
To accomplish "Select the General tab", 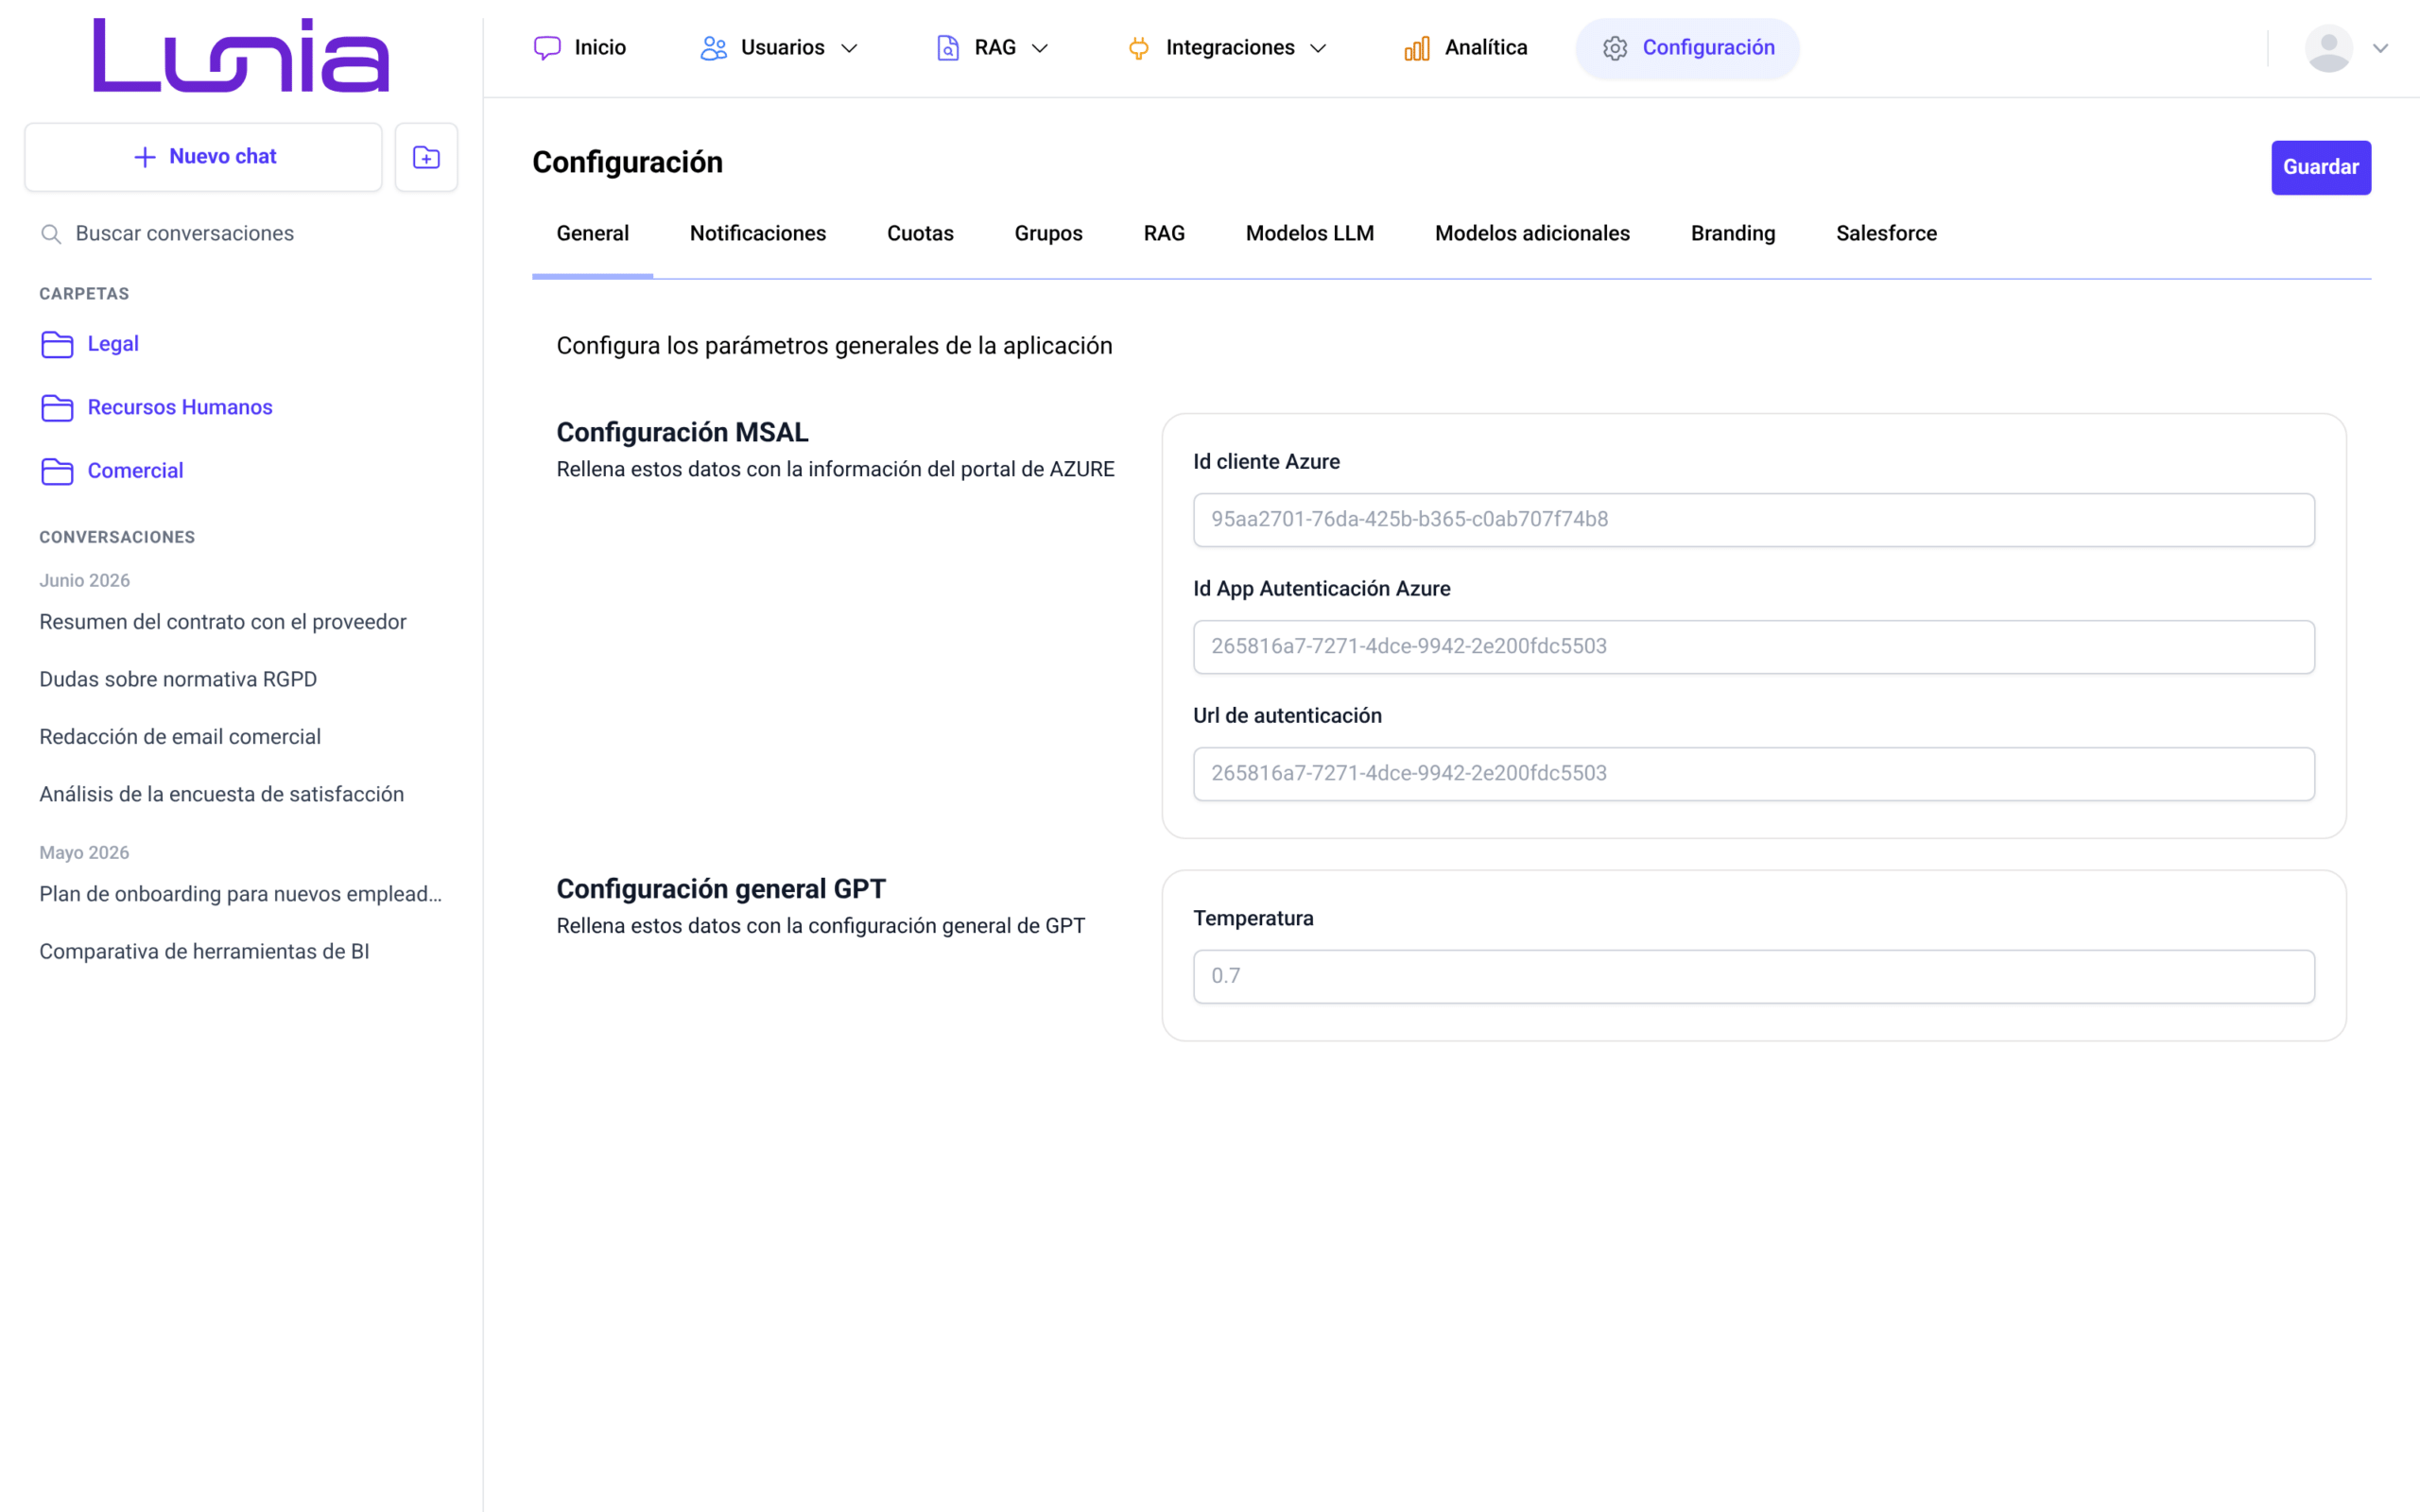I will tap(593, 234).
